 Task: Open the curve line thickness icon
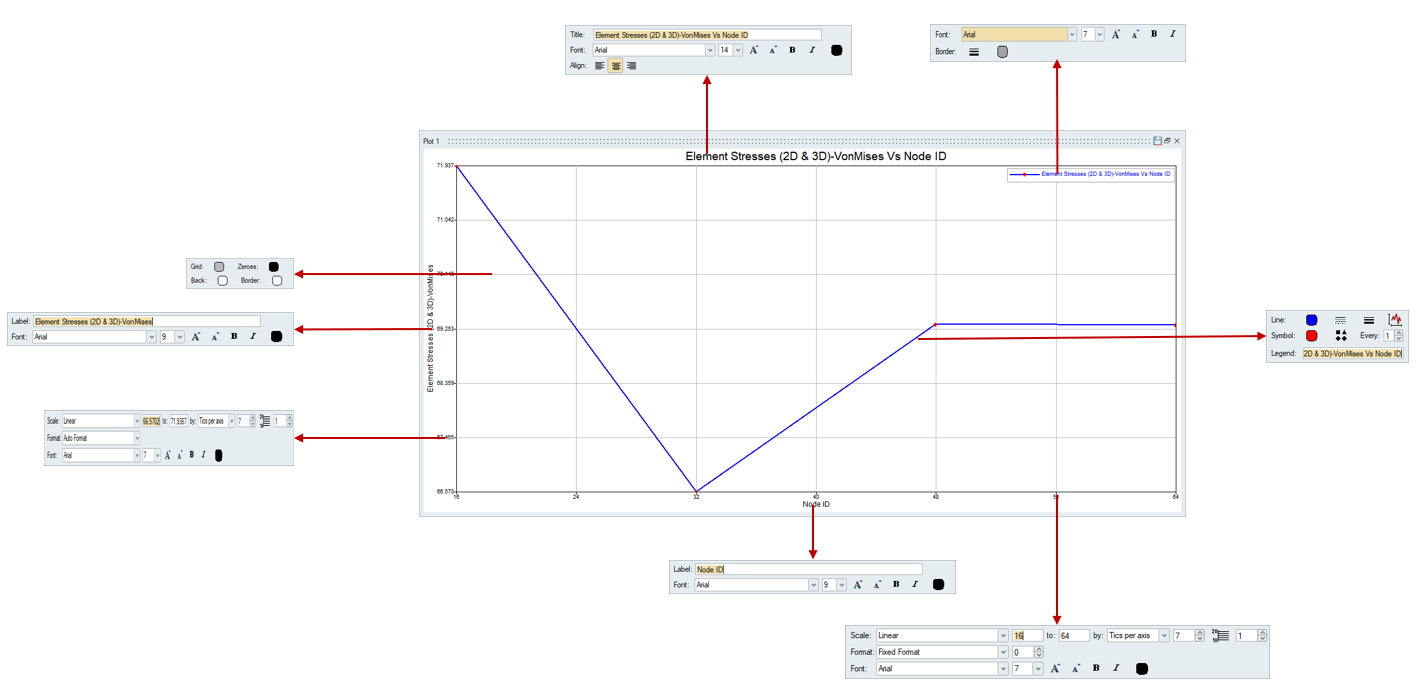(1369, 320)
